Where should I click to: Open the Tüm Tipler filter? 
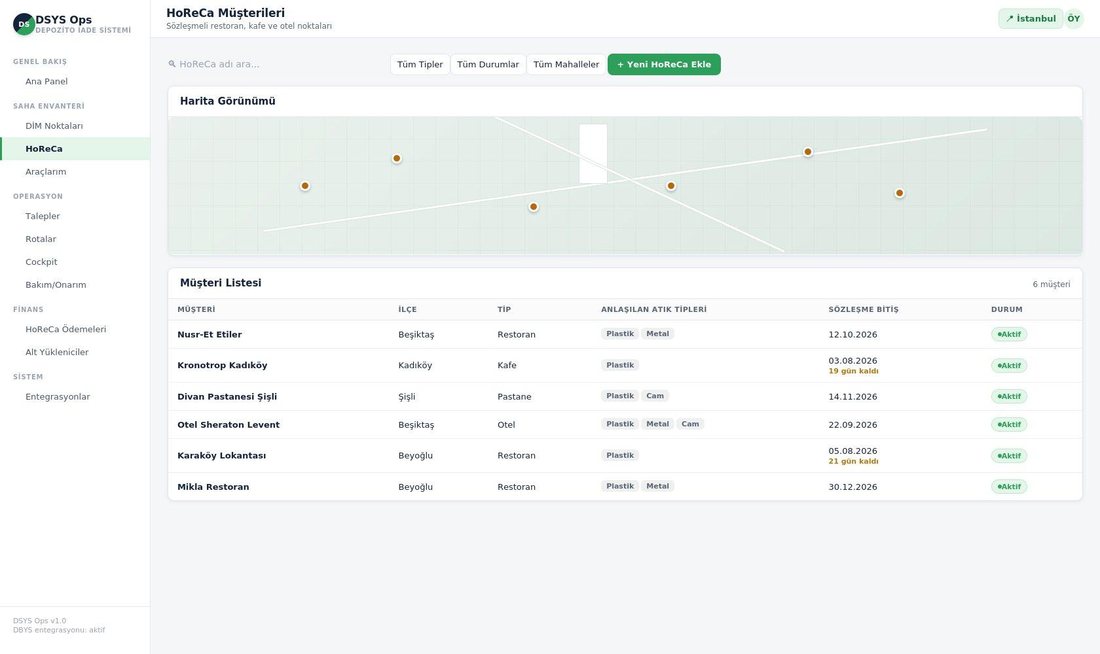click(420, 65)
